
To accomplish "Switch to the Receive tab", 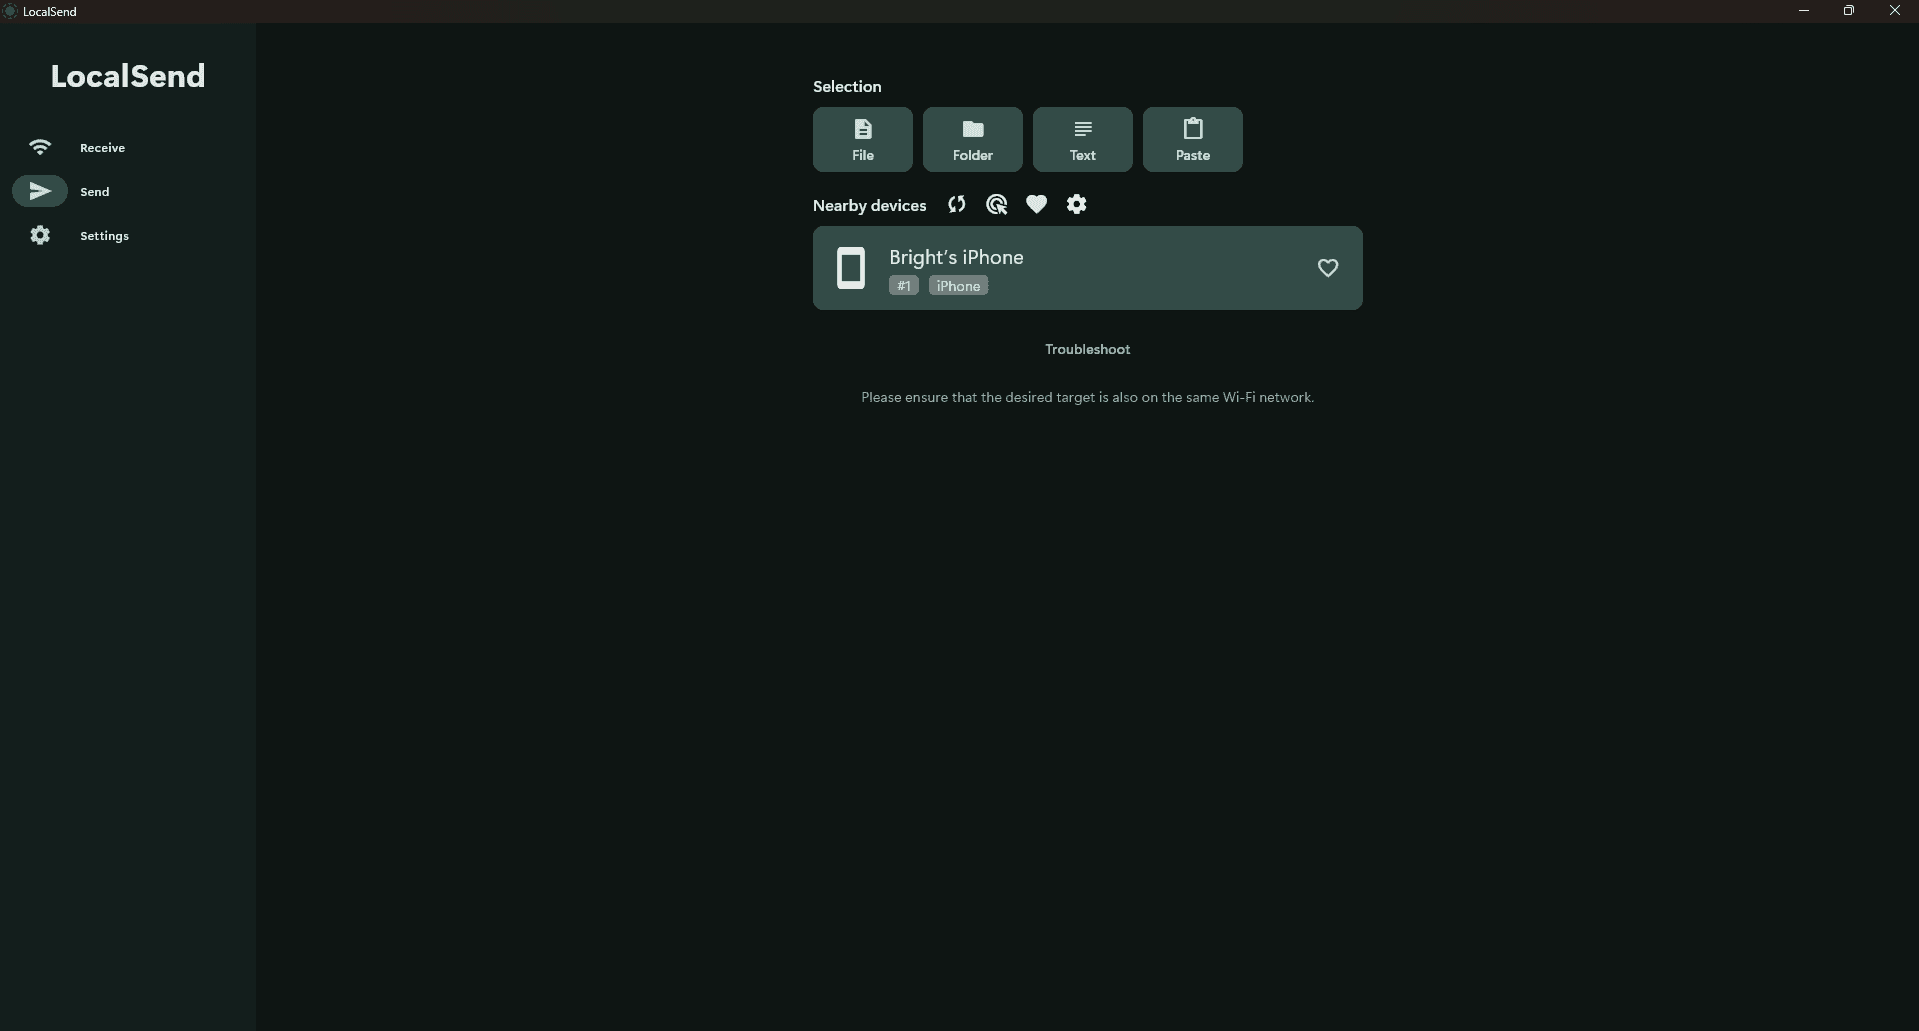I will 101,147.
